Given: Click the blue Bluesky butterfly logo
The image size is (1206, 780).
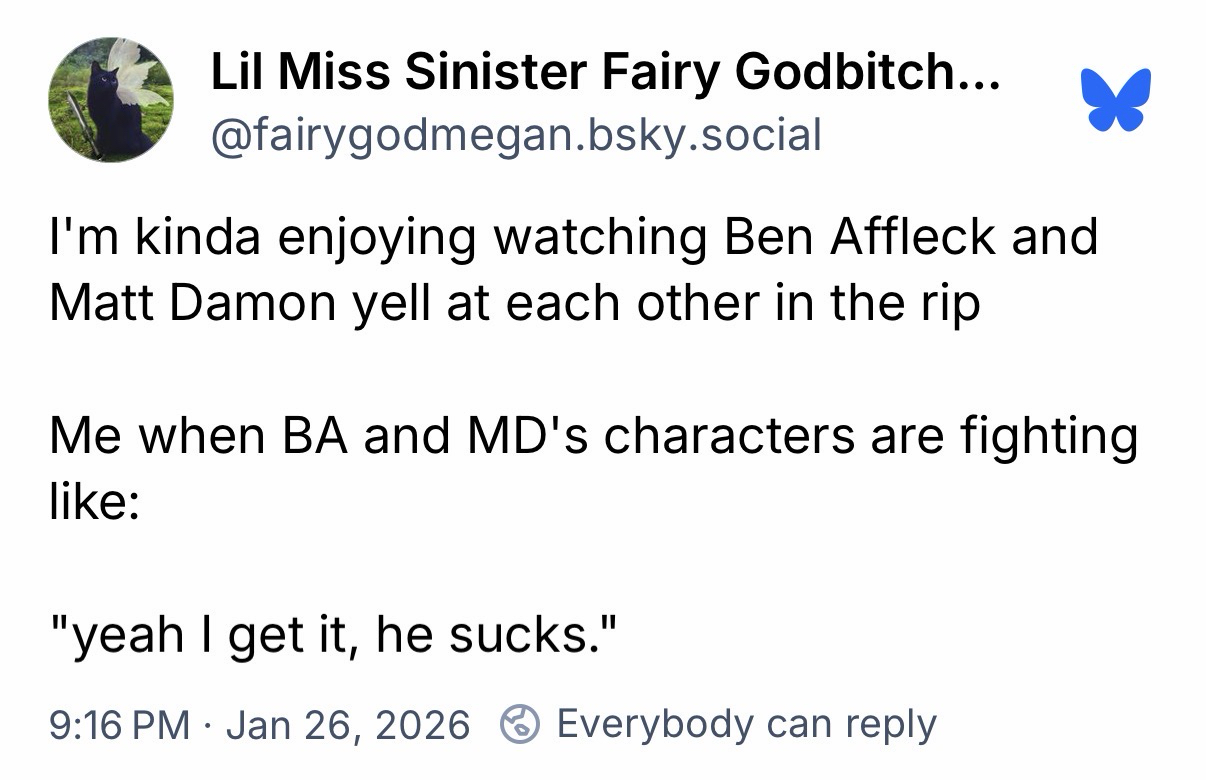Looking at the screenshot, I should coord(1115,100).
